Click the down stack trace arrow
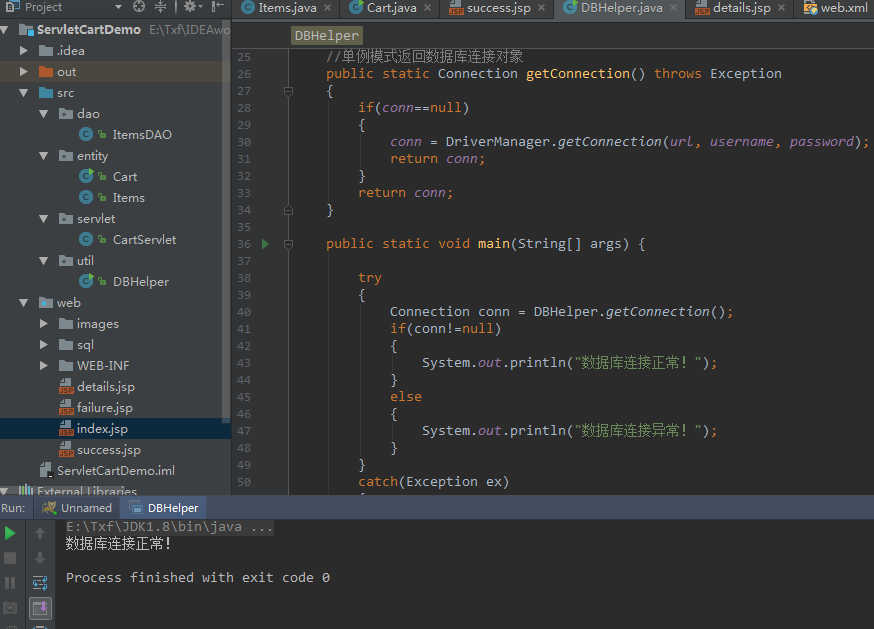This screenshot has width=874, height=629. coord(40,558)
